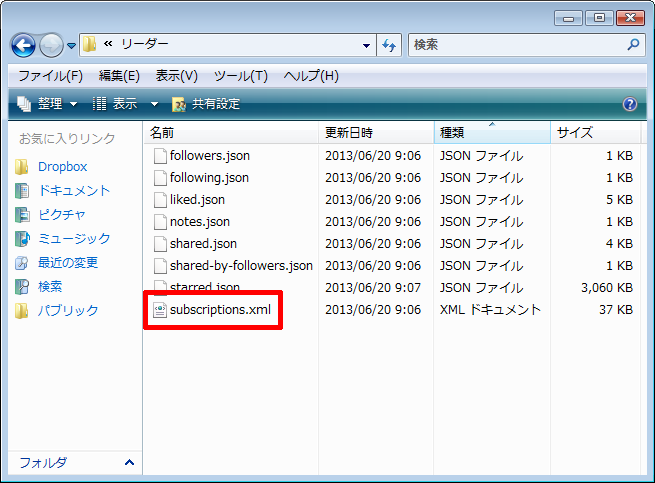The height and width of the screenshot is (483, 655).
Task: Click the Forward navigation arrow button
Action: pyautogui.click(x=51, y=45)
